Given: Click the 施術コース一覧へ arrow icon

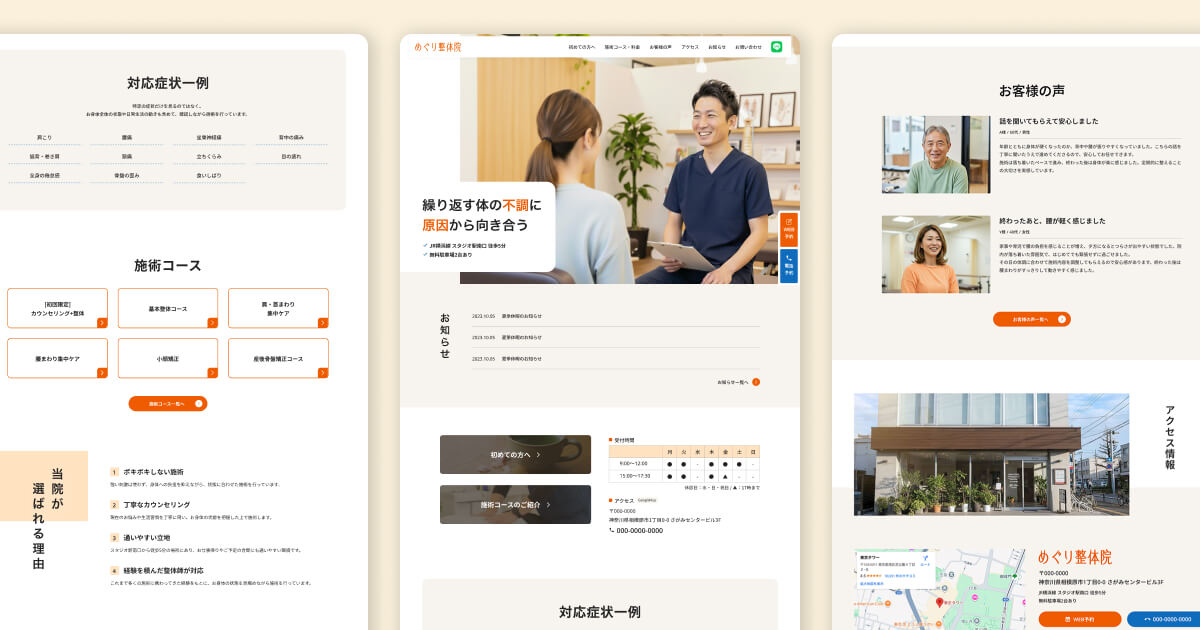Looking at the screenshot, I should click(x=197, y=403).
